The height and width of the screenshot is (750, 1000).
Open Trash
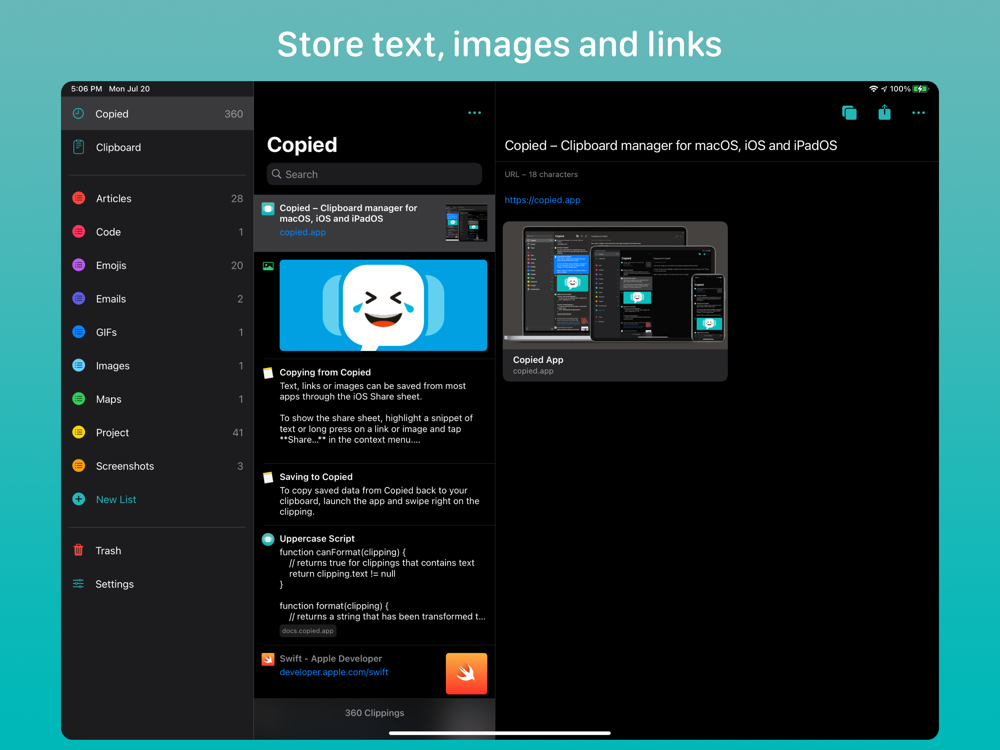click(108, 550)
